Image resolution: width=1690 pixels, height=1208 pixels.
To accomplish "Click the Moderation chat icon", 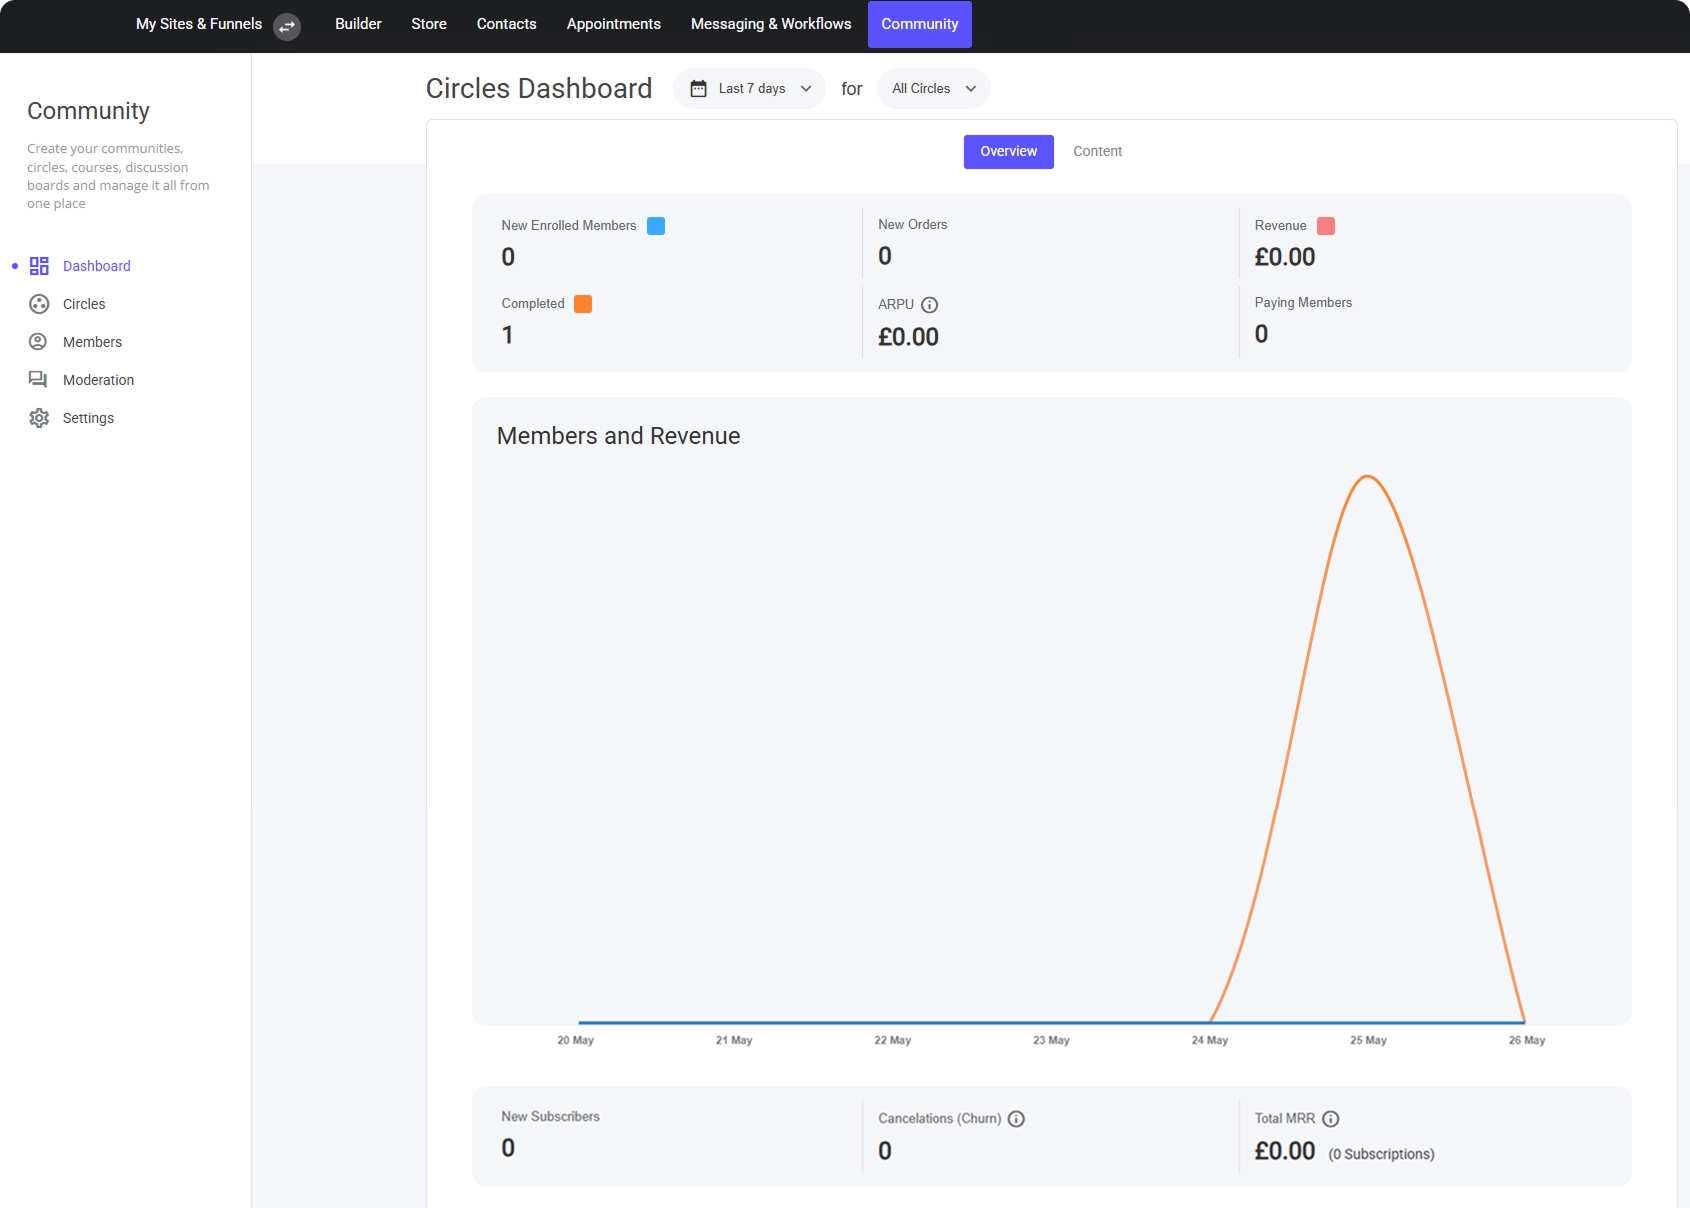I will point(39,380).
